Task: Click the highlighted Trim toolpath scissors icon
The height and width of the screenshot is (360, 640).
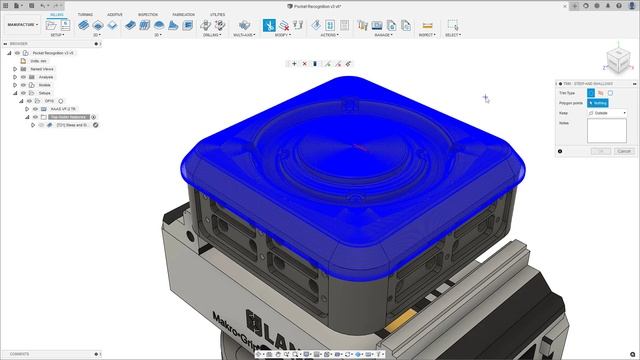Action: pyautogui.click(x=269, y=25)
